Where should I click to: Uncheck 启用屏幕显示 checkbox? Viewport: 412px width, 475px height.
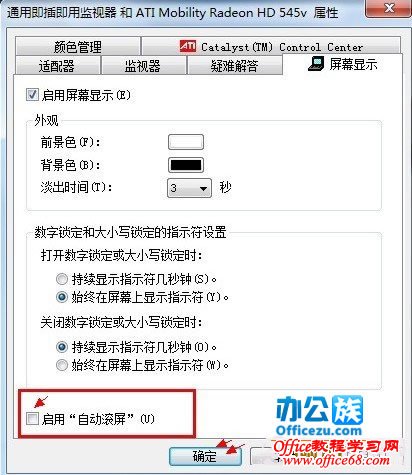point(32,95)
